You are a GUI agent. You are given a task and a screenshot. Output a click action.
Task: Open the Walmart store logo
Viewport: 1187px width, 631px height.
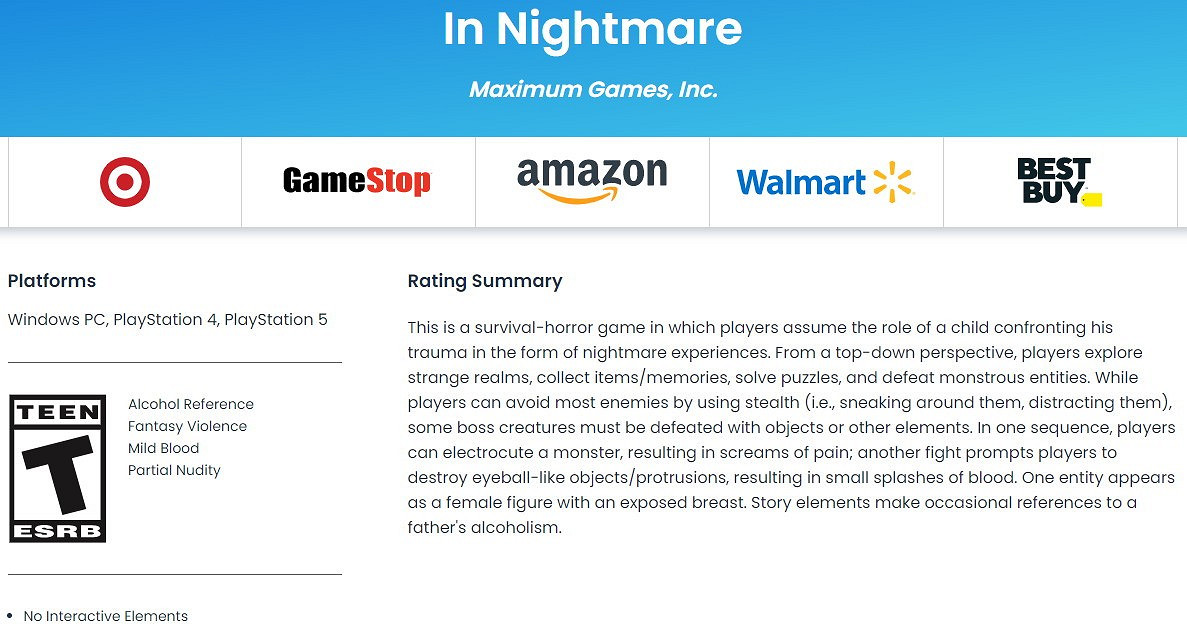[825, 182]
